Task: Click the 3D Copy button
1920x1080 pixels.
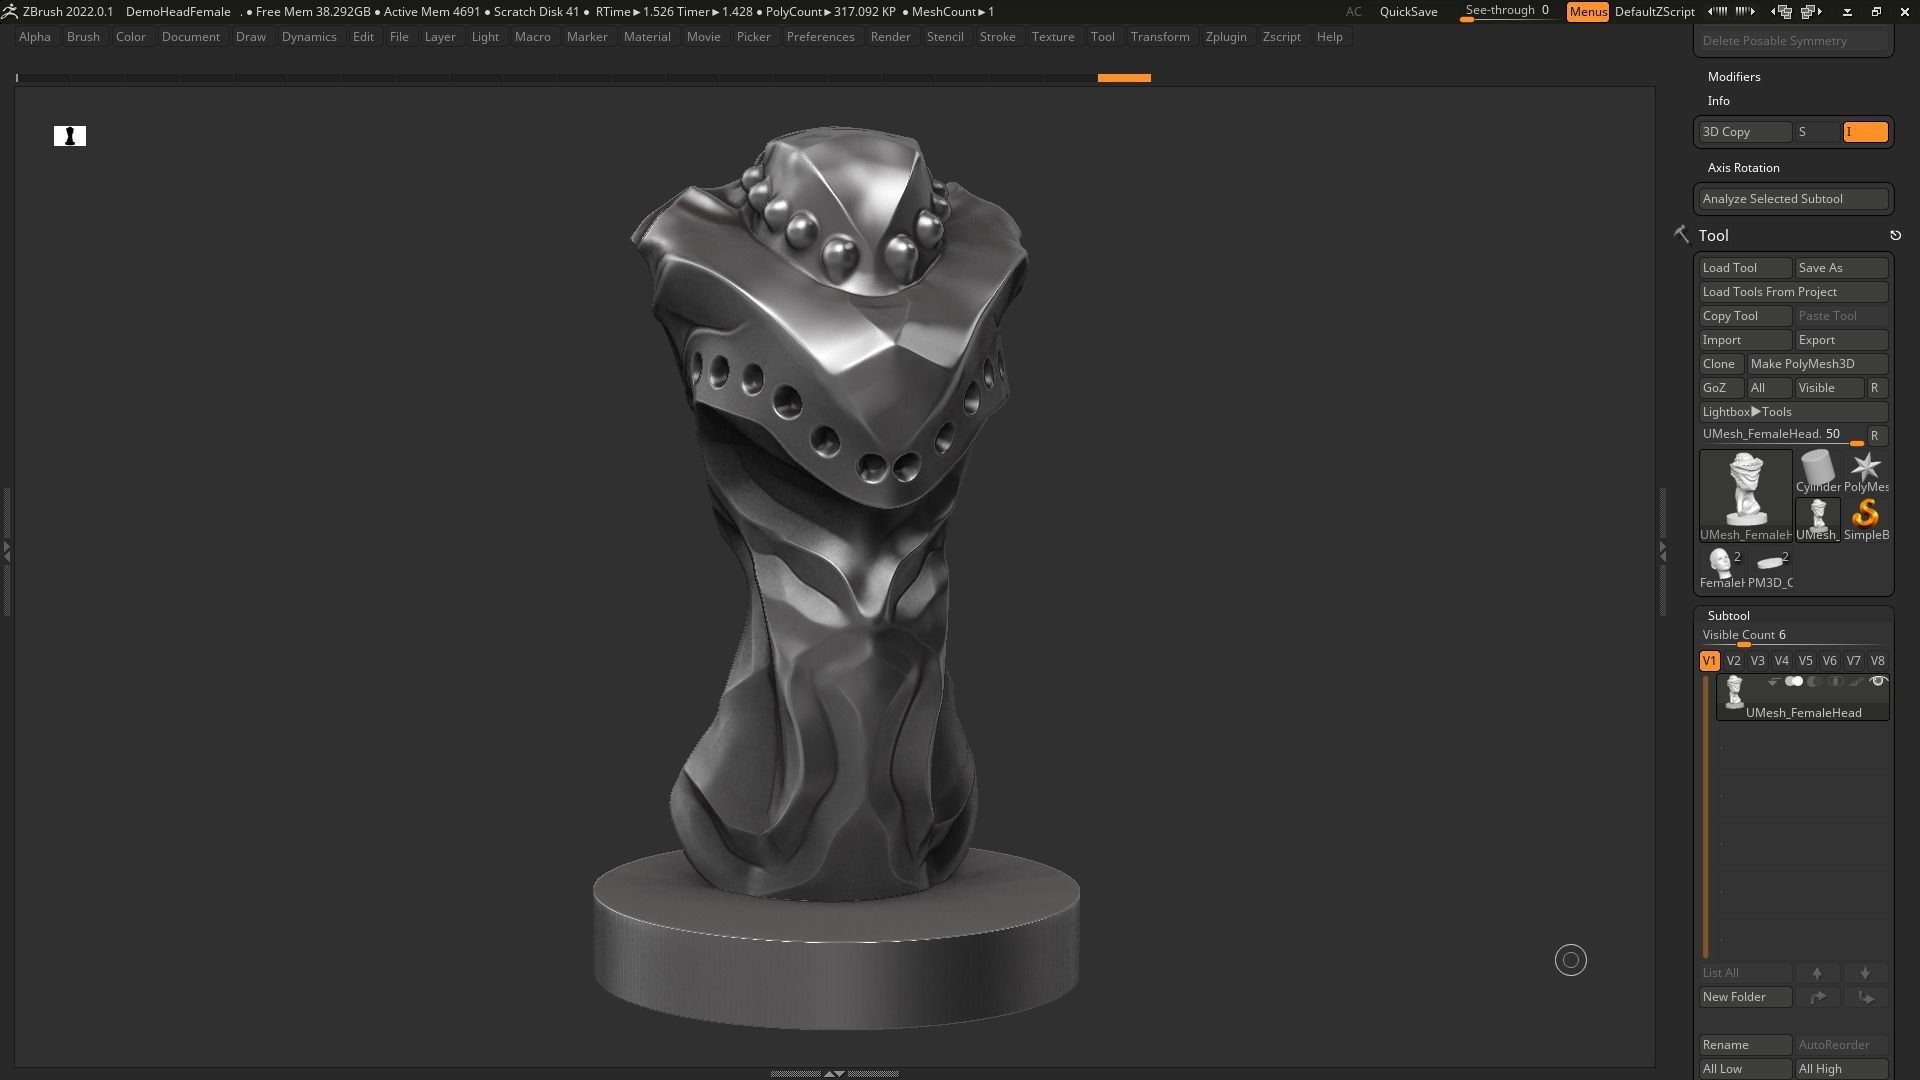Action: (x=1746, y=132)
